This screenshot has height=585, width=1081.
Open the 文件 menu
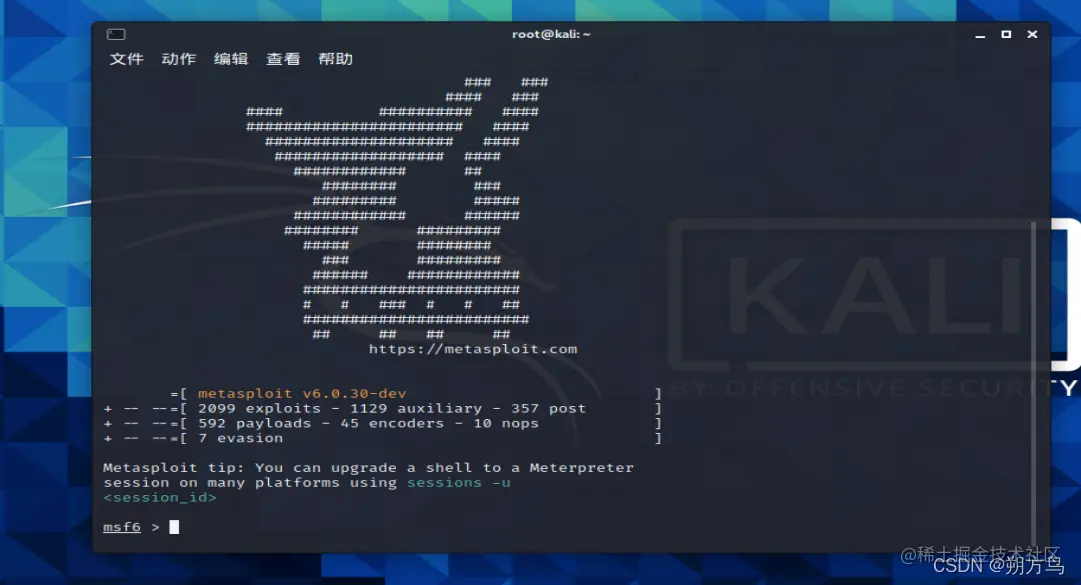(x=127, y=59)
